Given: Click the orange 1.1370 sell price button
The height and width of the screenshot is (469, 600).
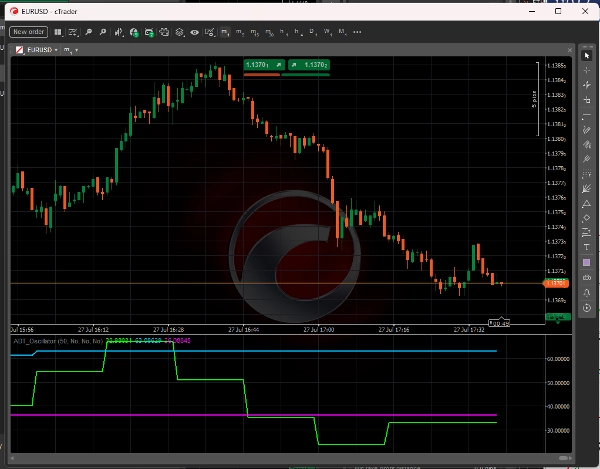Looking at the screenshot, I should pyautogui.click(x=264, y=65).
